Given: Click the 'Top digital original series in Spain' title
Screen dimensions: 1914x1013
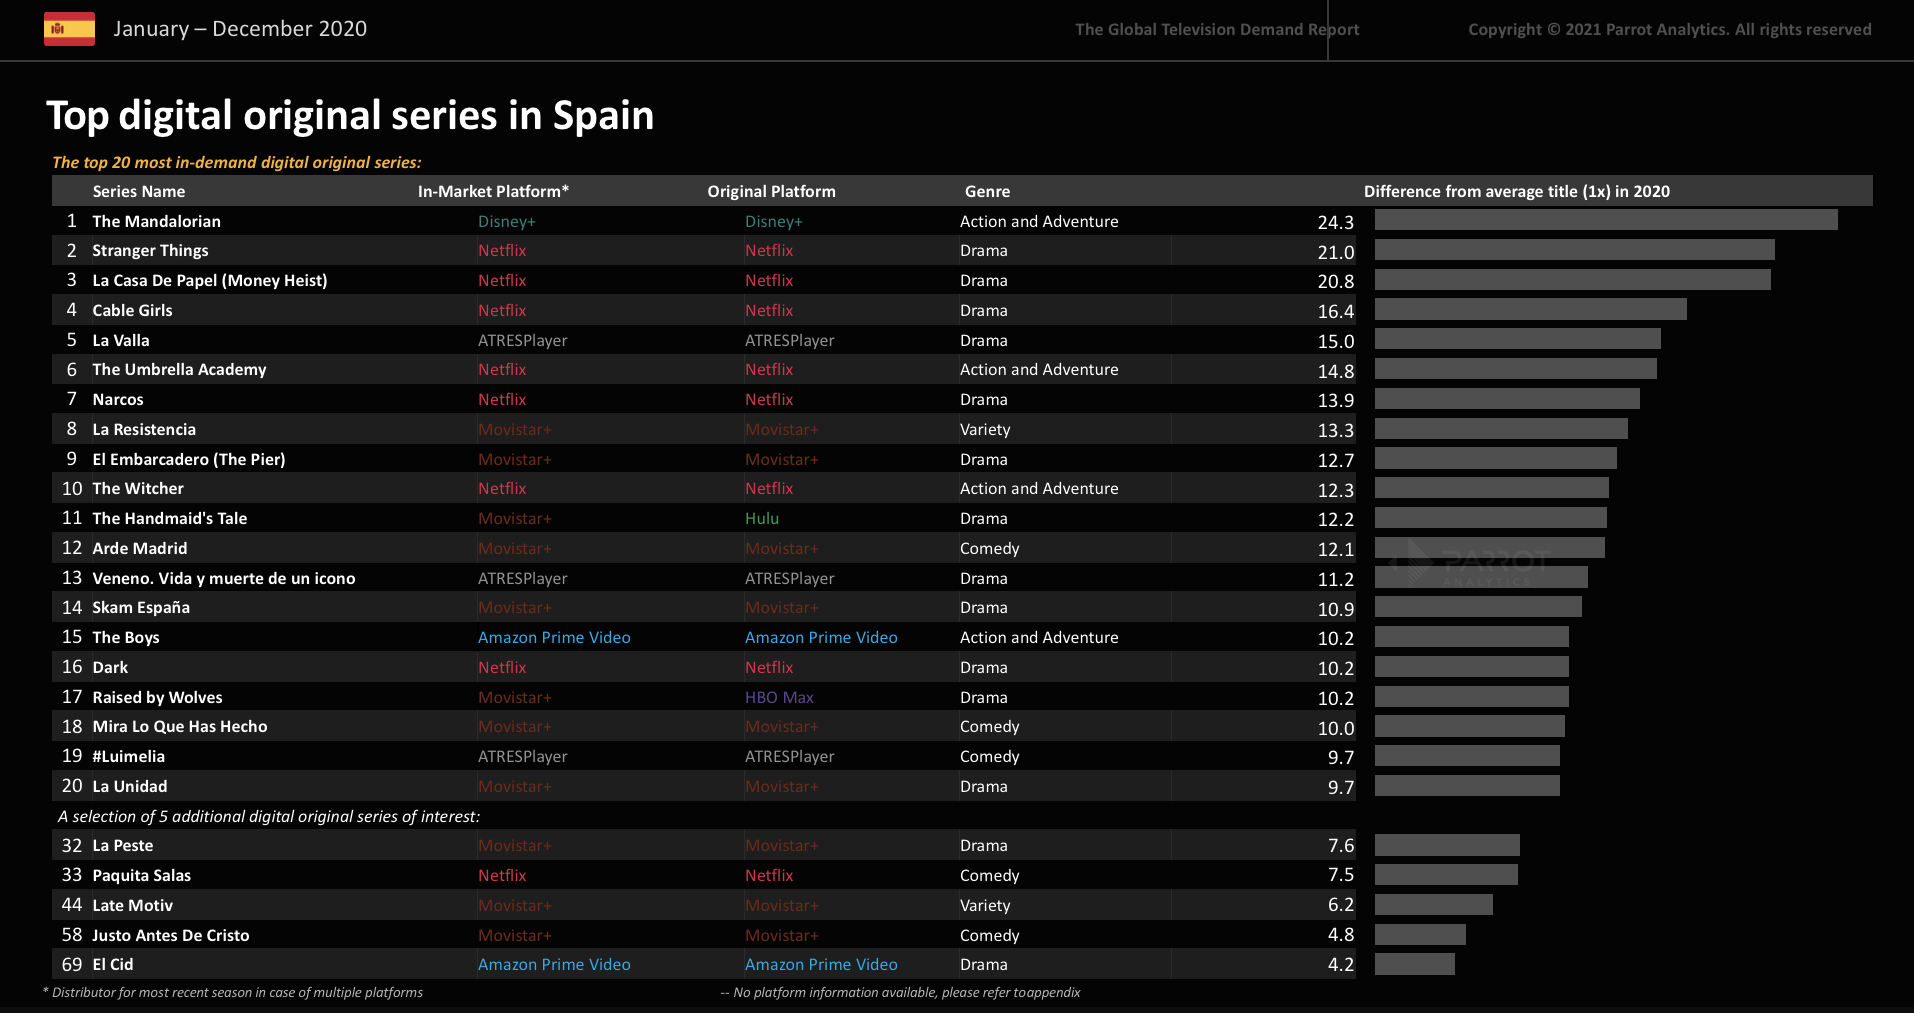Looking at the screenshot, I should (350, 116).
